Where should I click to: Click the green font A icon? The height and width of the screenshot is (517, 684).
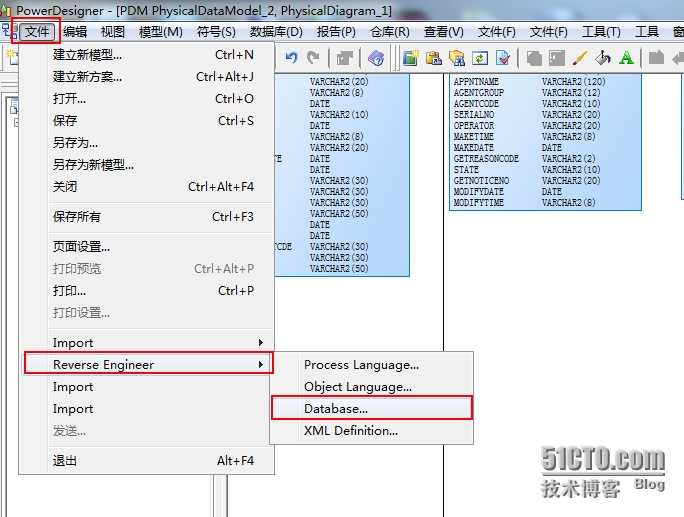point(626,58)
